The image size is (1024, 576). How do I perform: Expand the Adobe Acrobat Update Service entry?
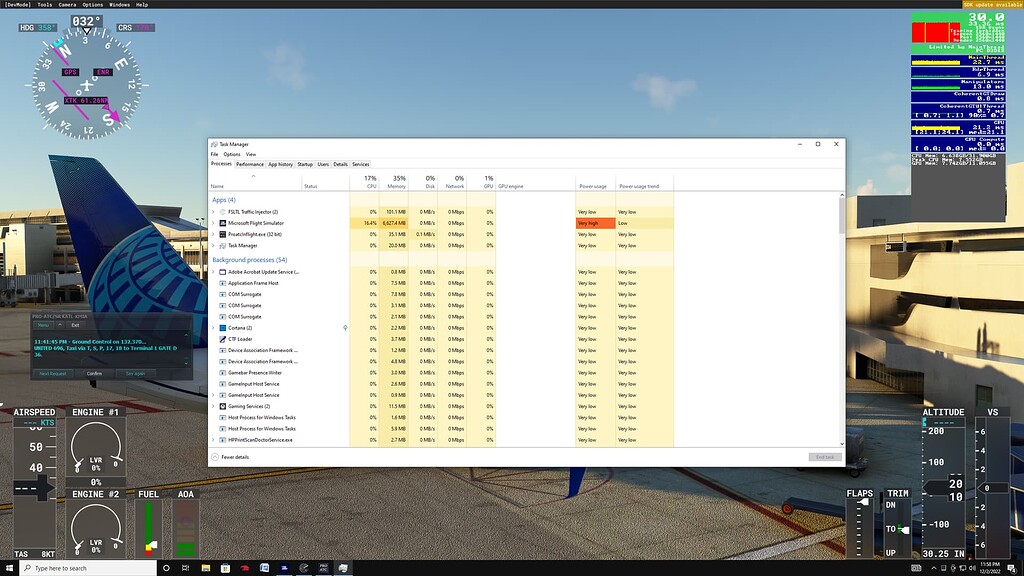click(214, 272)
